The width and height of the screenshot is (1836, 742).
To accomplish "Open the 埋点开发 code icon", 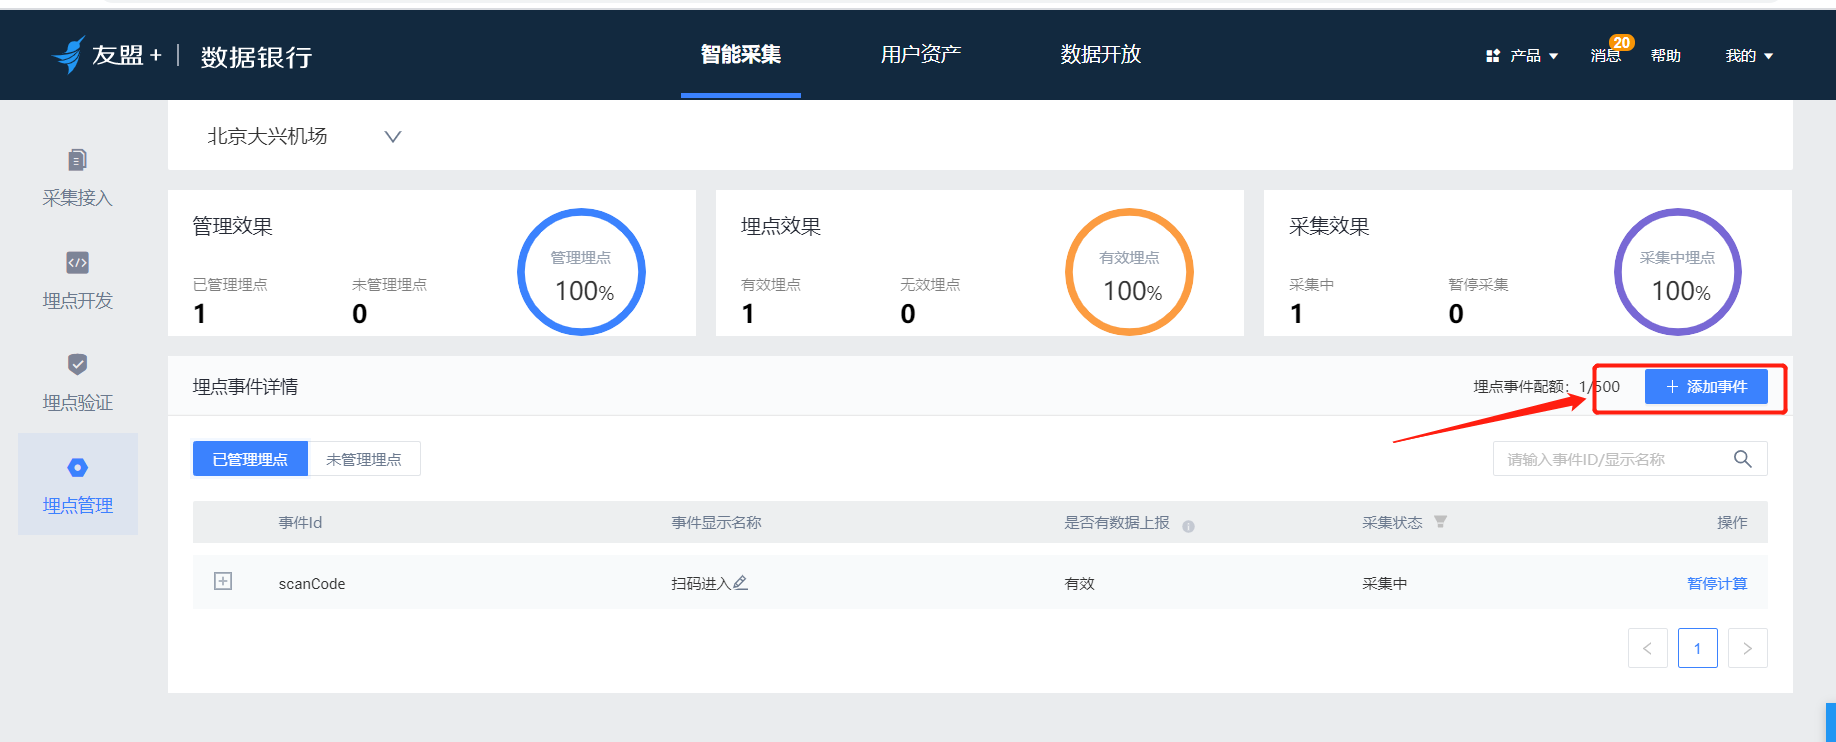I will pos(77,263).
